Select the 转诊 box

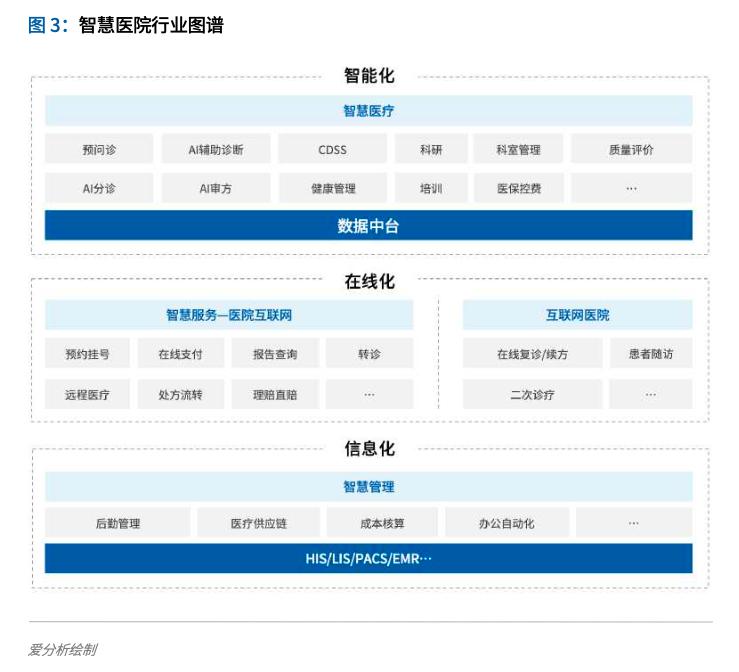point(370,353)
